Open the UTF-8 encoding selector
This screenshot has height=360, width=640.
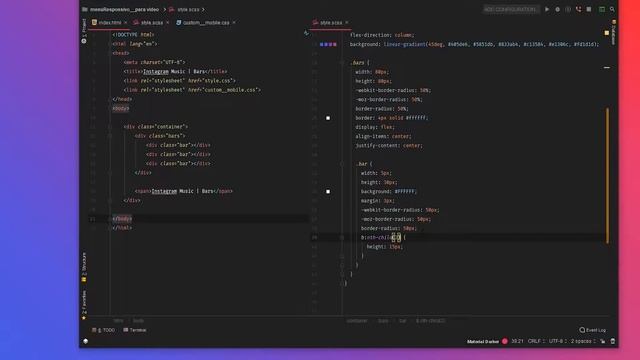coord(558,341)
